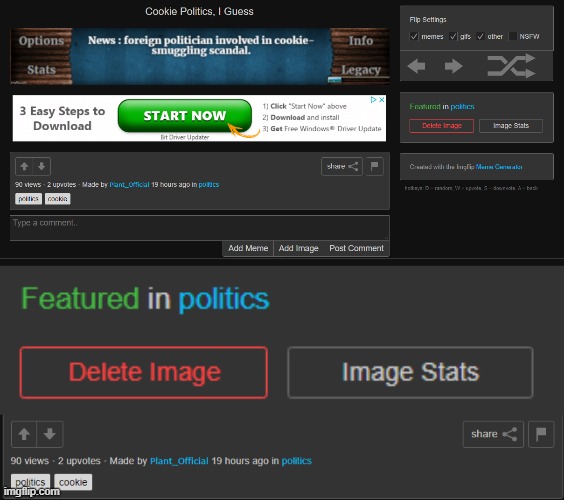
Task: Click the '3 Easy Steps to Download' ad text
Action: 62,118
